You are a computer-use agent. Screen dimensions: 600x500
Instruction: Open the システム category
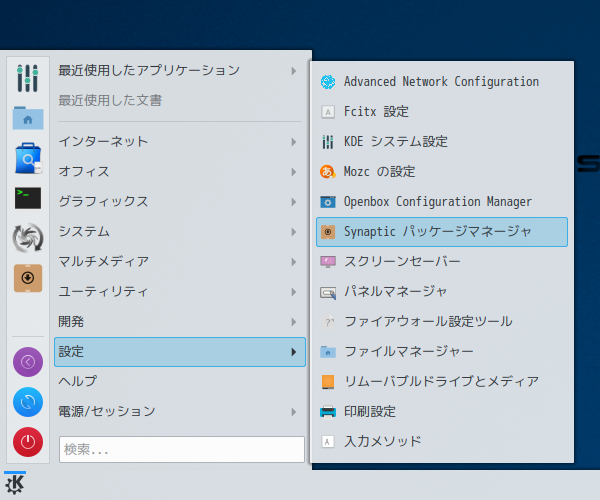pos(180,232)
